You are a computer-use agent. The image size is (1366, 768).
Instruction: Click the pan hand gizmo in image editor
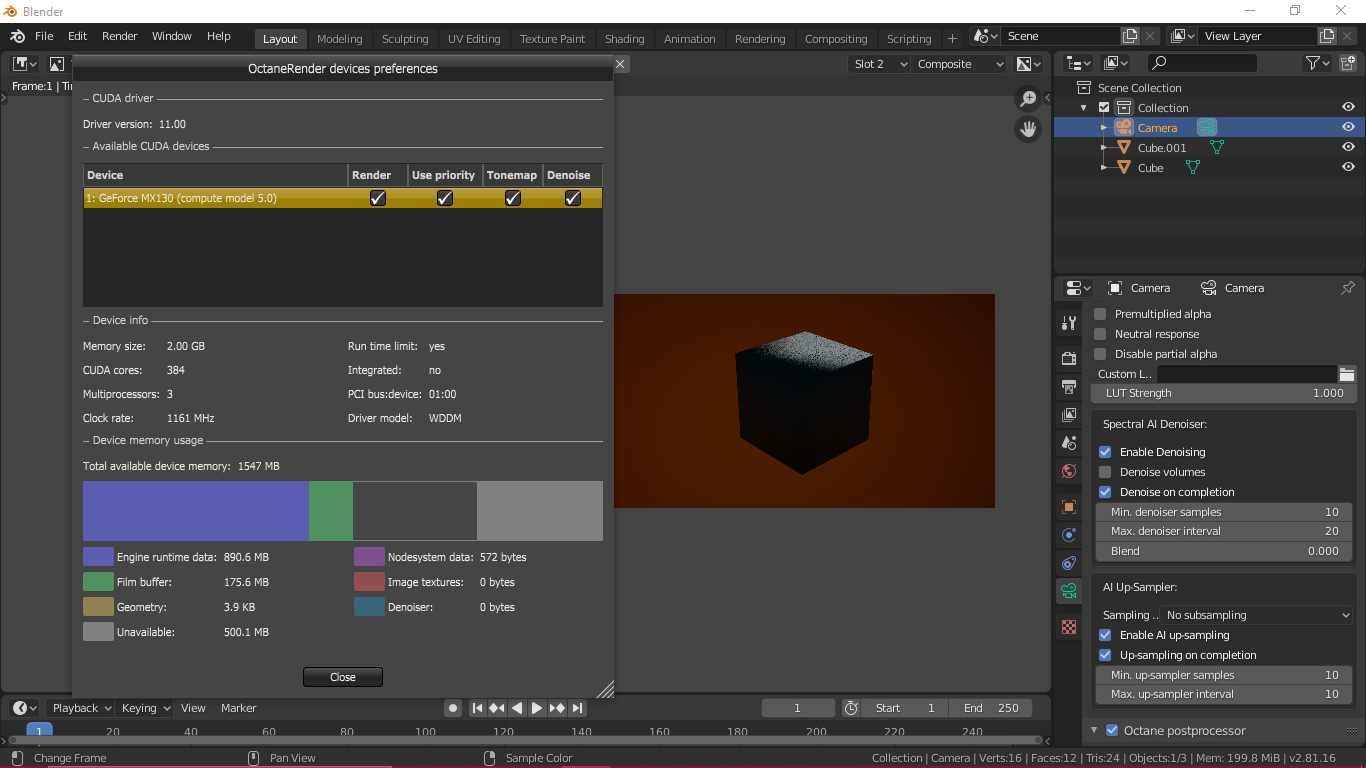pos(1028,129)
